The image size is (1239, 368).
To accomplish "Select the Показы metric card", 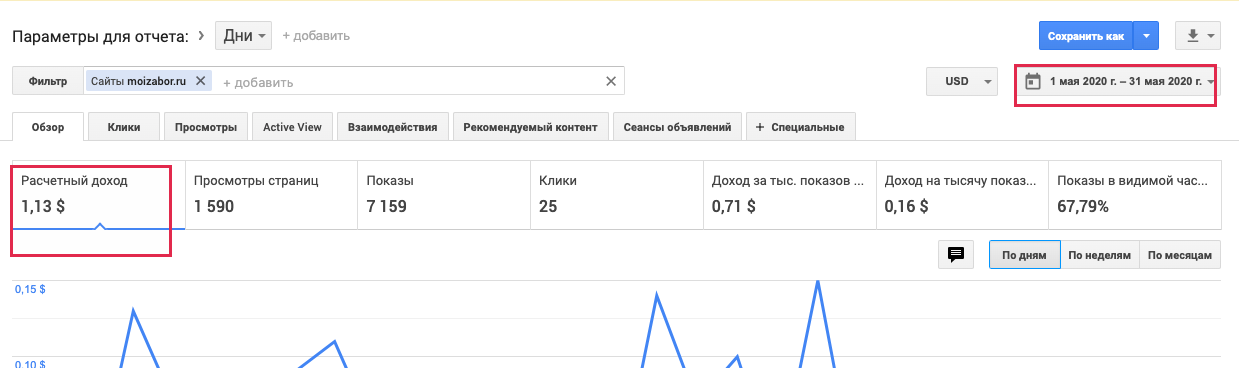I will coord(444,195).
